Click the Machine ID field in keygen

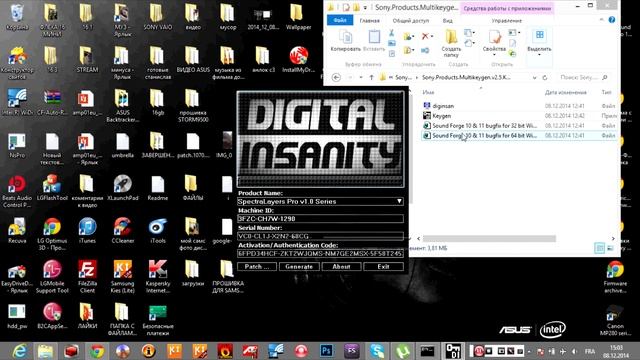coord(320,219)
